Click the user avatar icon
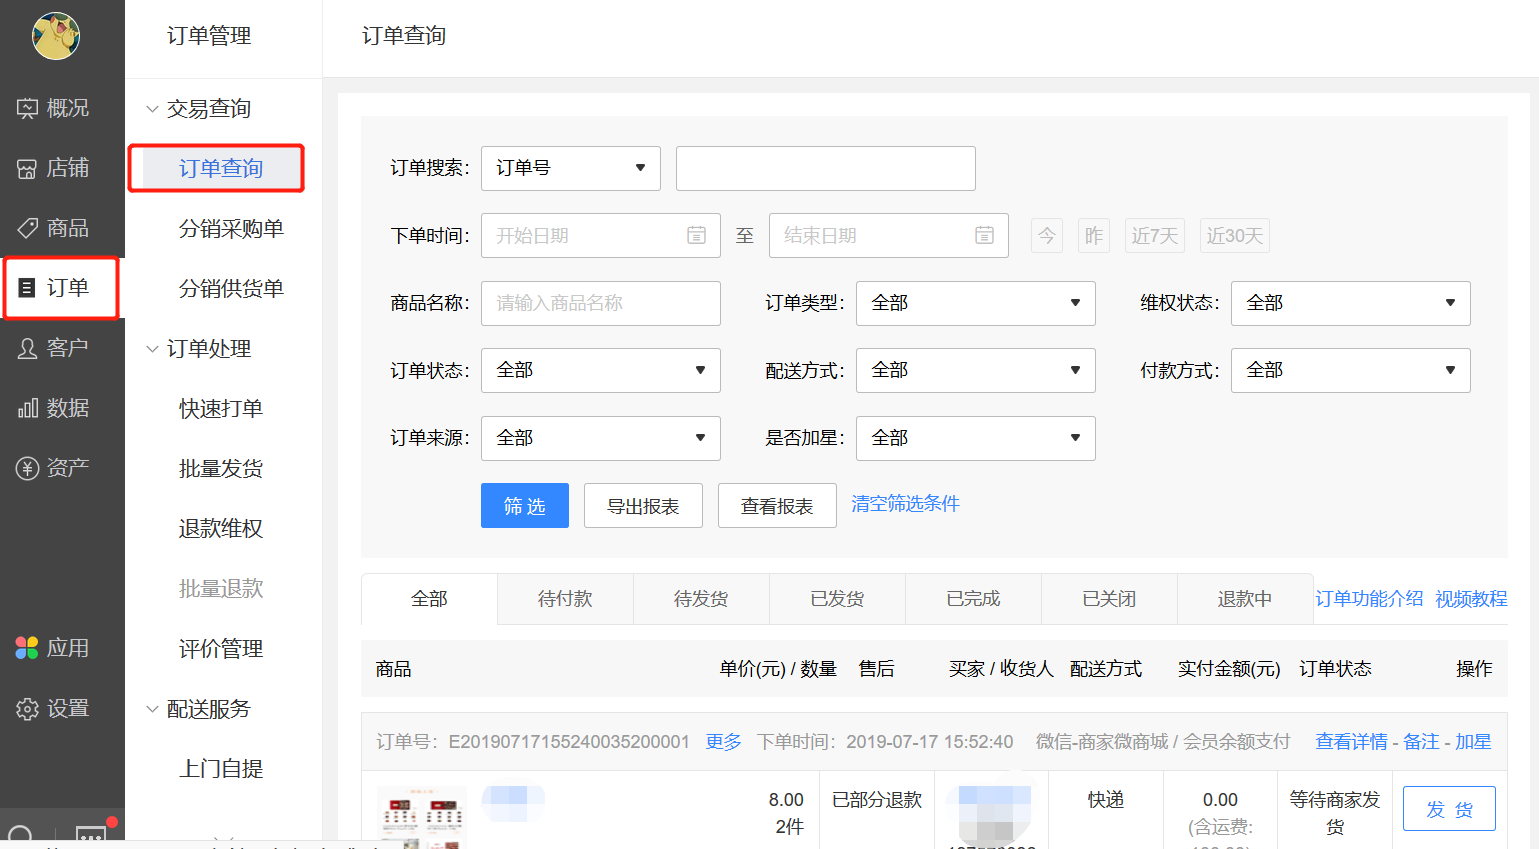Image resolution: width=1539 pixels, height=849 pixels. (56, 36)
